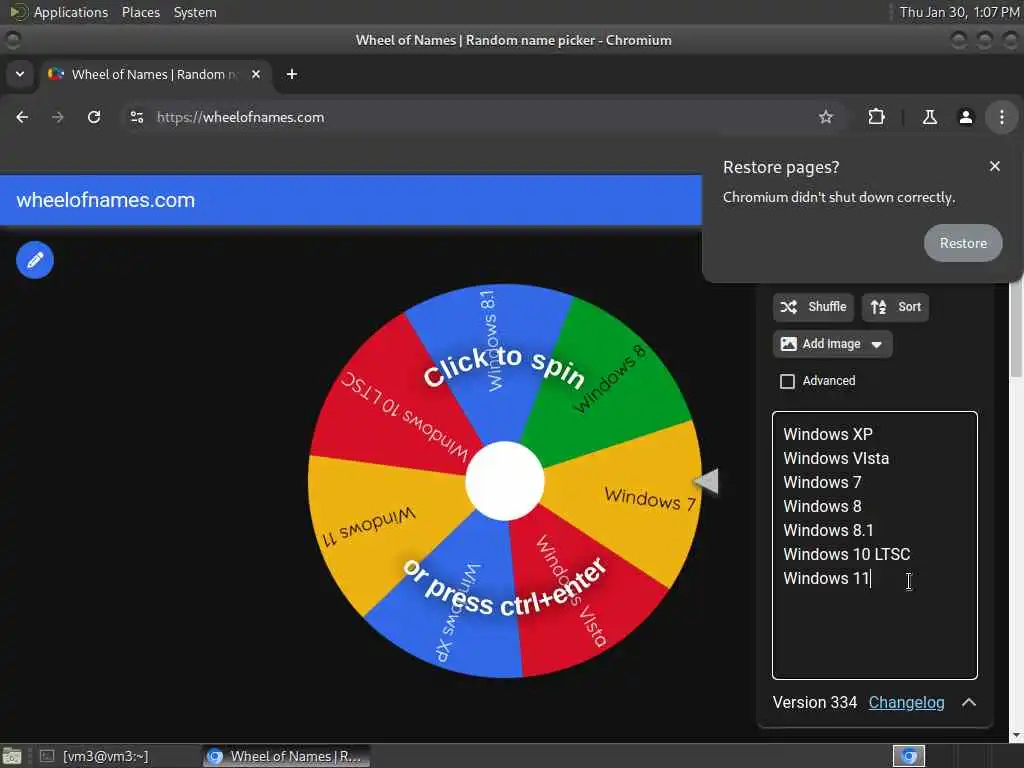This screenshot has height=768, width=1024.
Task: Click the red Windows 10 LTSC slice
Action: click(x=398, y=405)
